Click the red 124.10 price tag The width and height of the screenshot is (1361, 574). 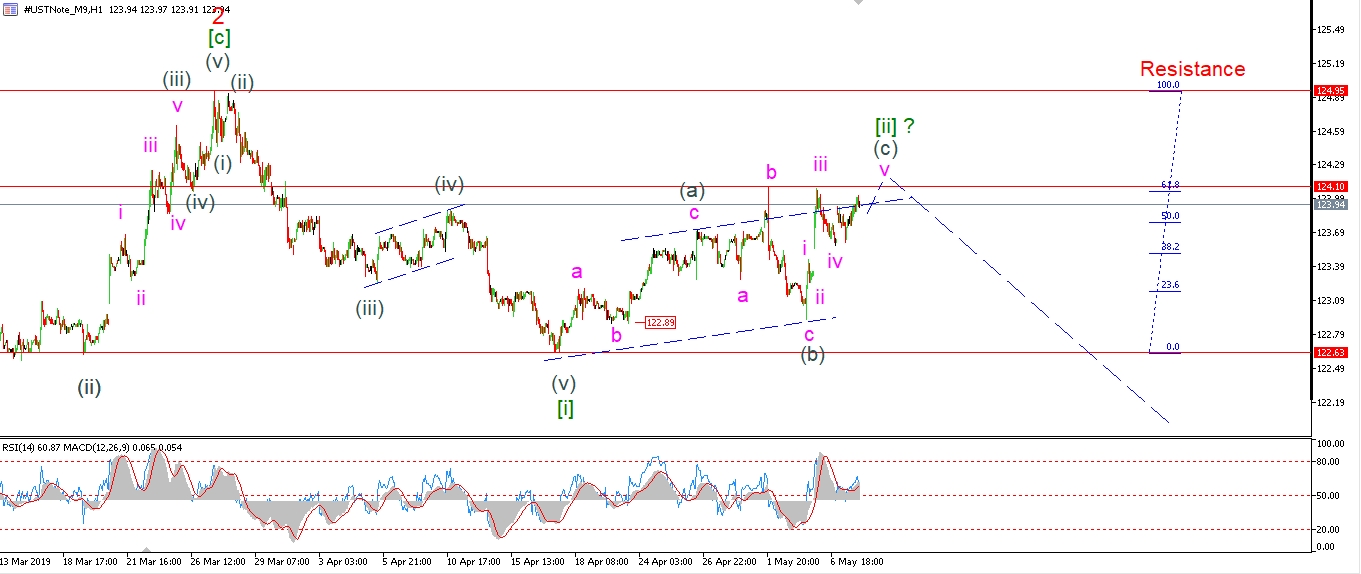(1333, 186)
